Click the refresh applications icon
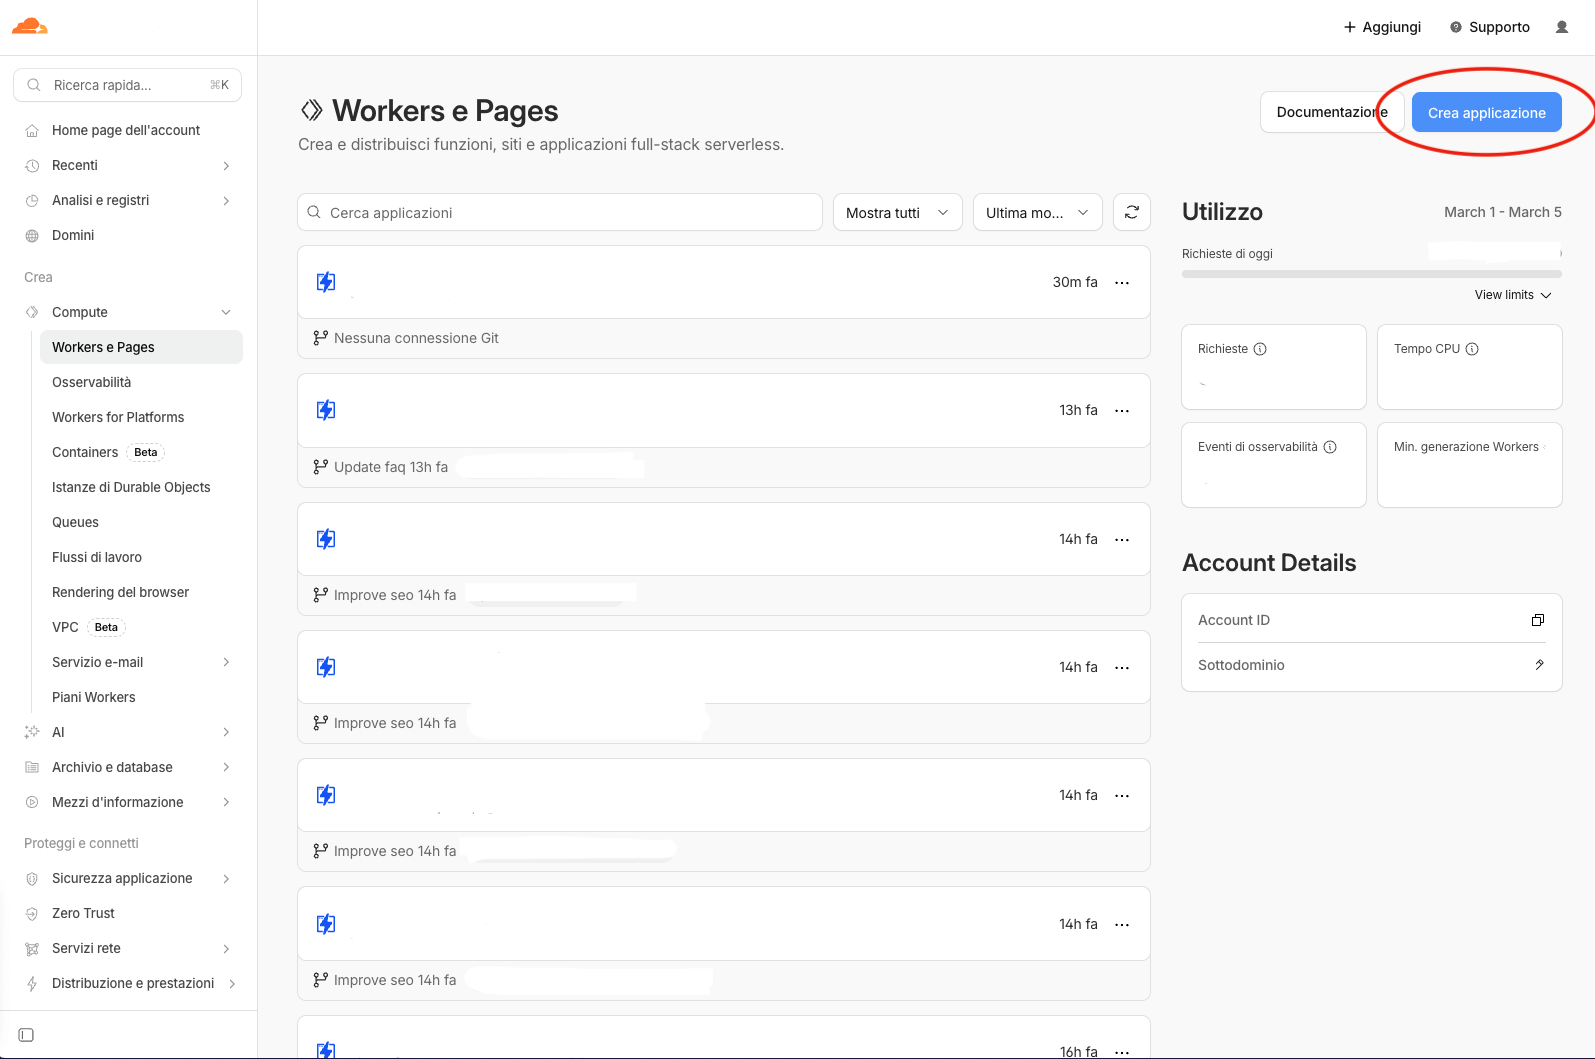Viewport: 1595px width, 1059px height. pyautogui.click(x=1132, y=212)
